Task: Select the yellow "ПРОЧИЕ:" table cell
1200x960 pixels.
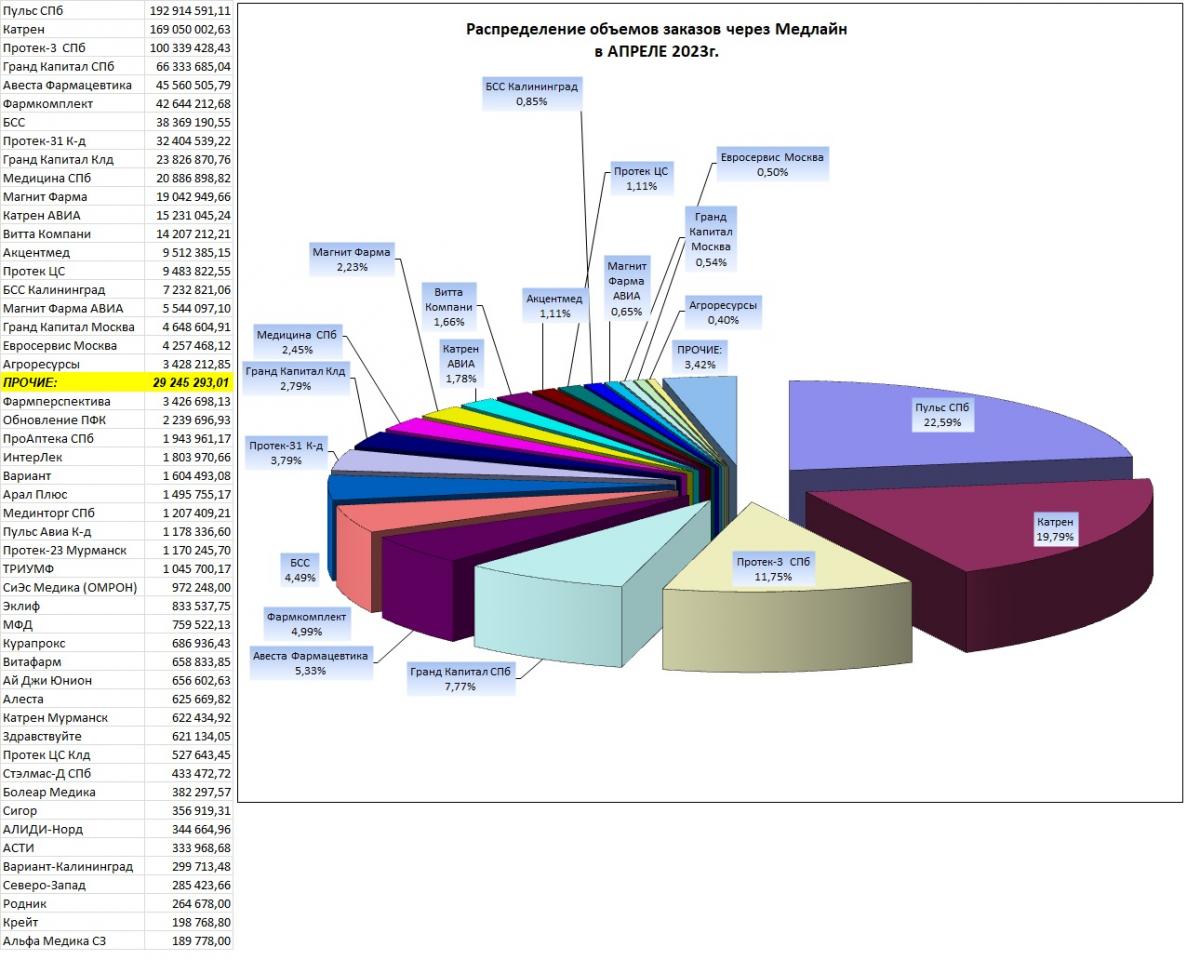Action: [x=72, y=382]
